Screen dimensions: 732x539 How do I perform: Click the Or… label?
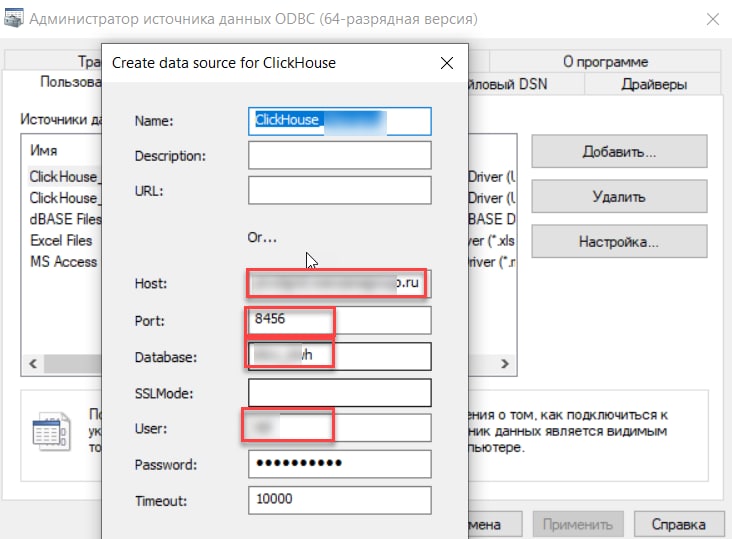point(262,238)
